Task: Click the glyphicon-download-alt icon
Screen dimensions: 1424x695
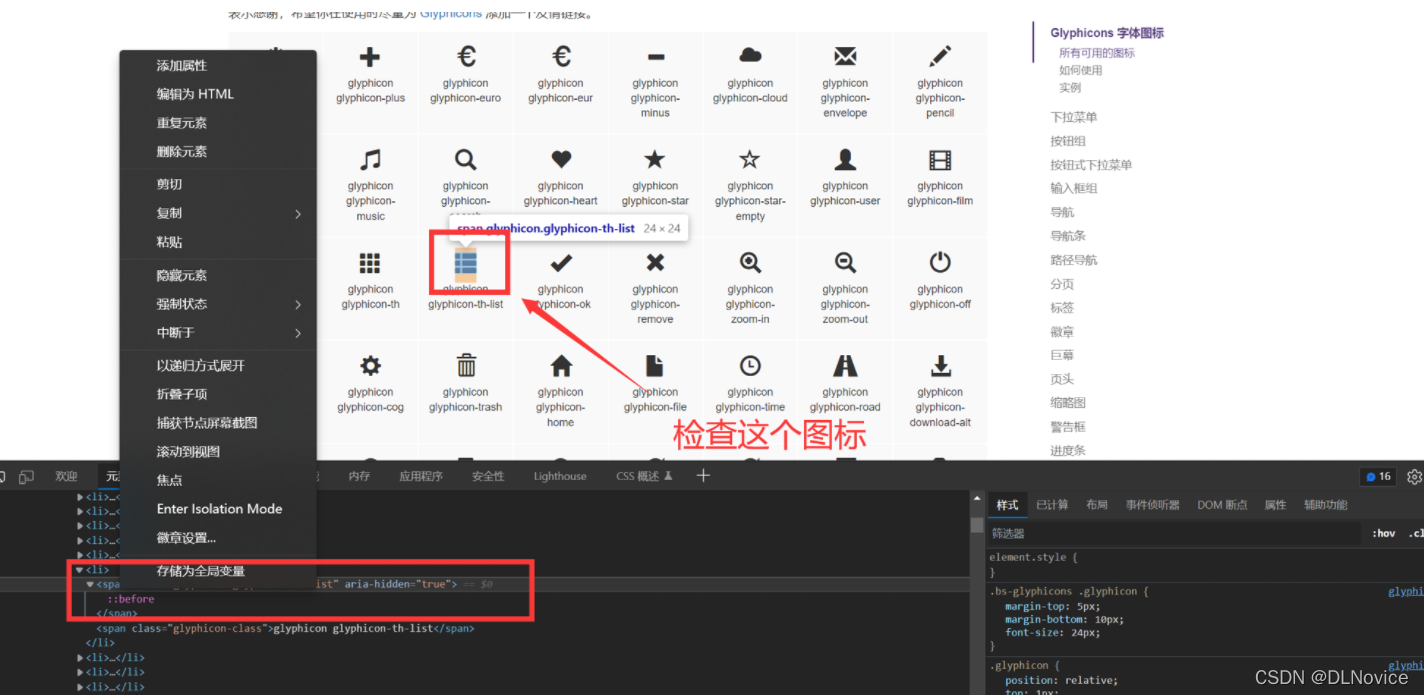Action: click(x=940, y=365)
